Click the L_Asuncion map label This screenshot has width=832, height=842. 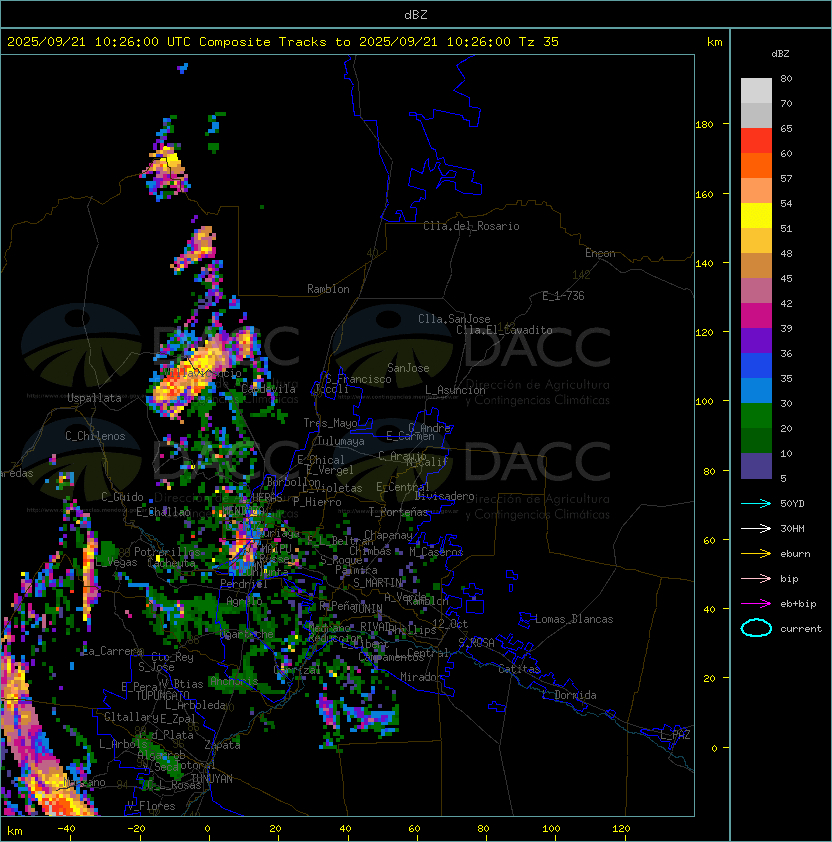point(455,390)
